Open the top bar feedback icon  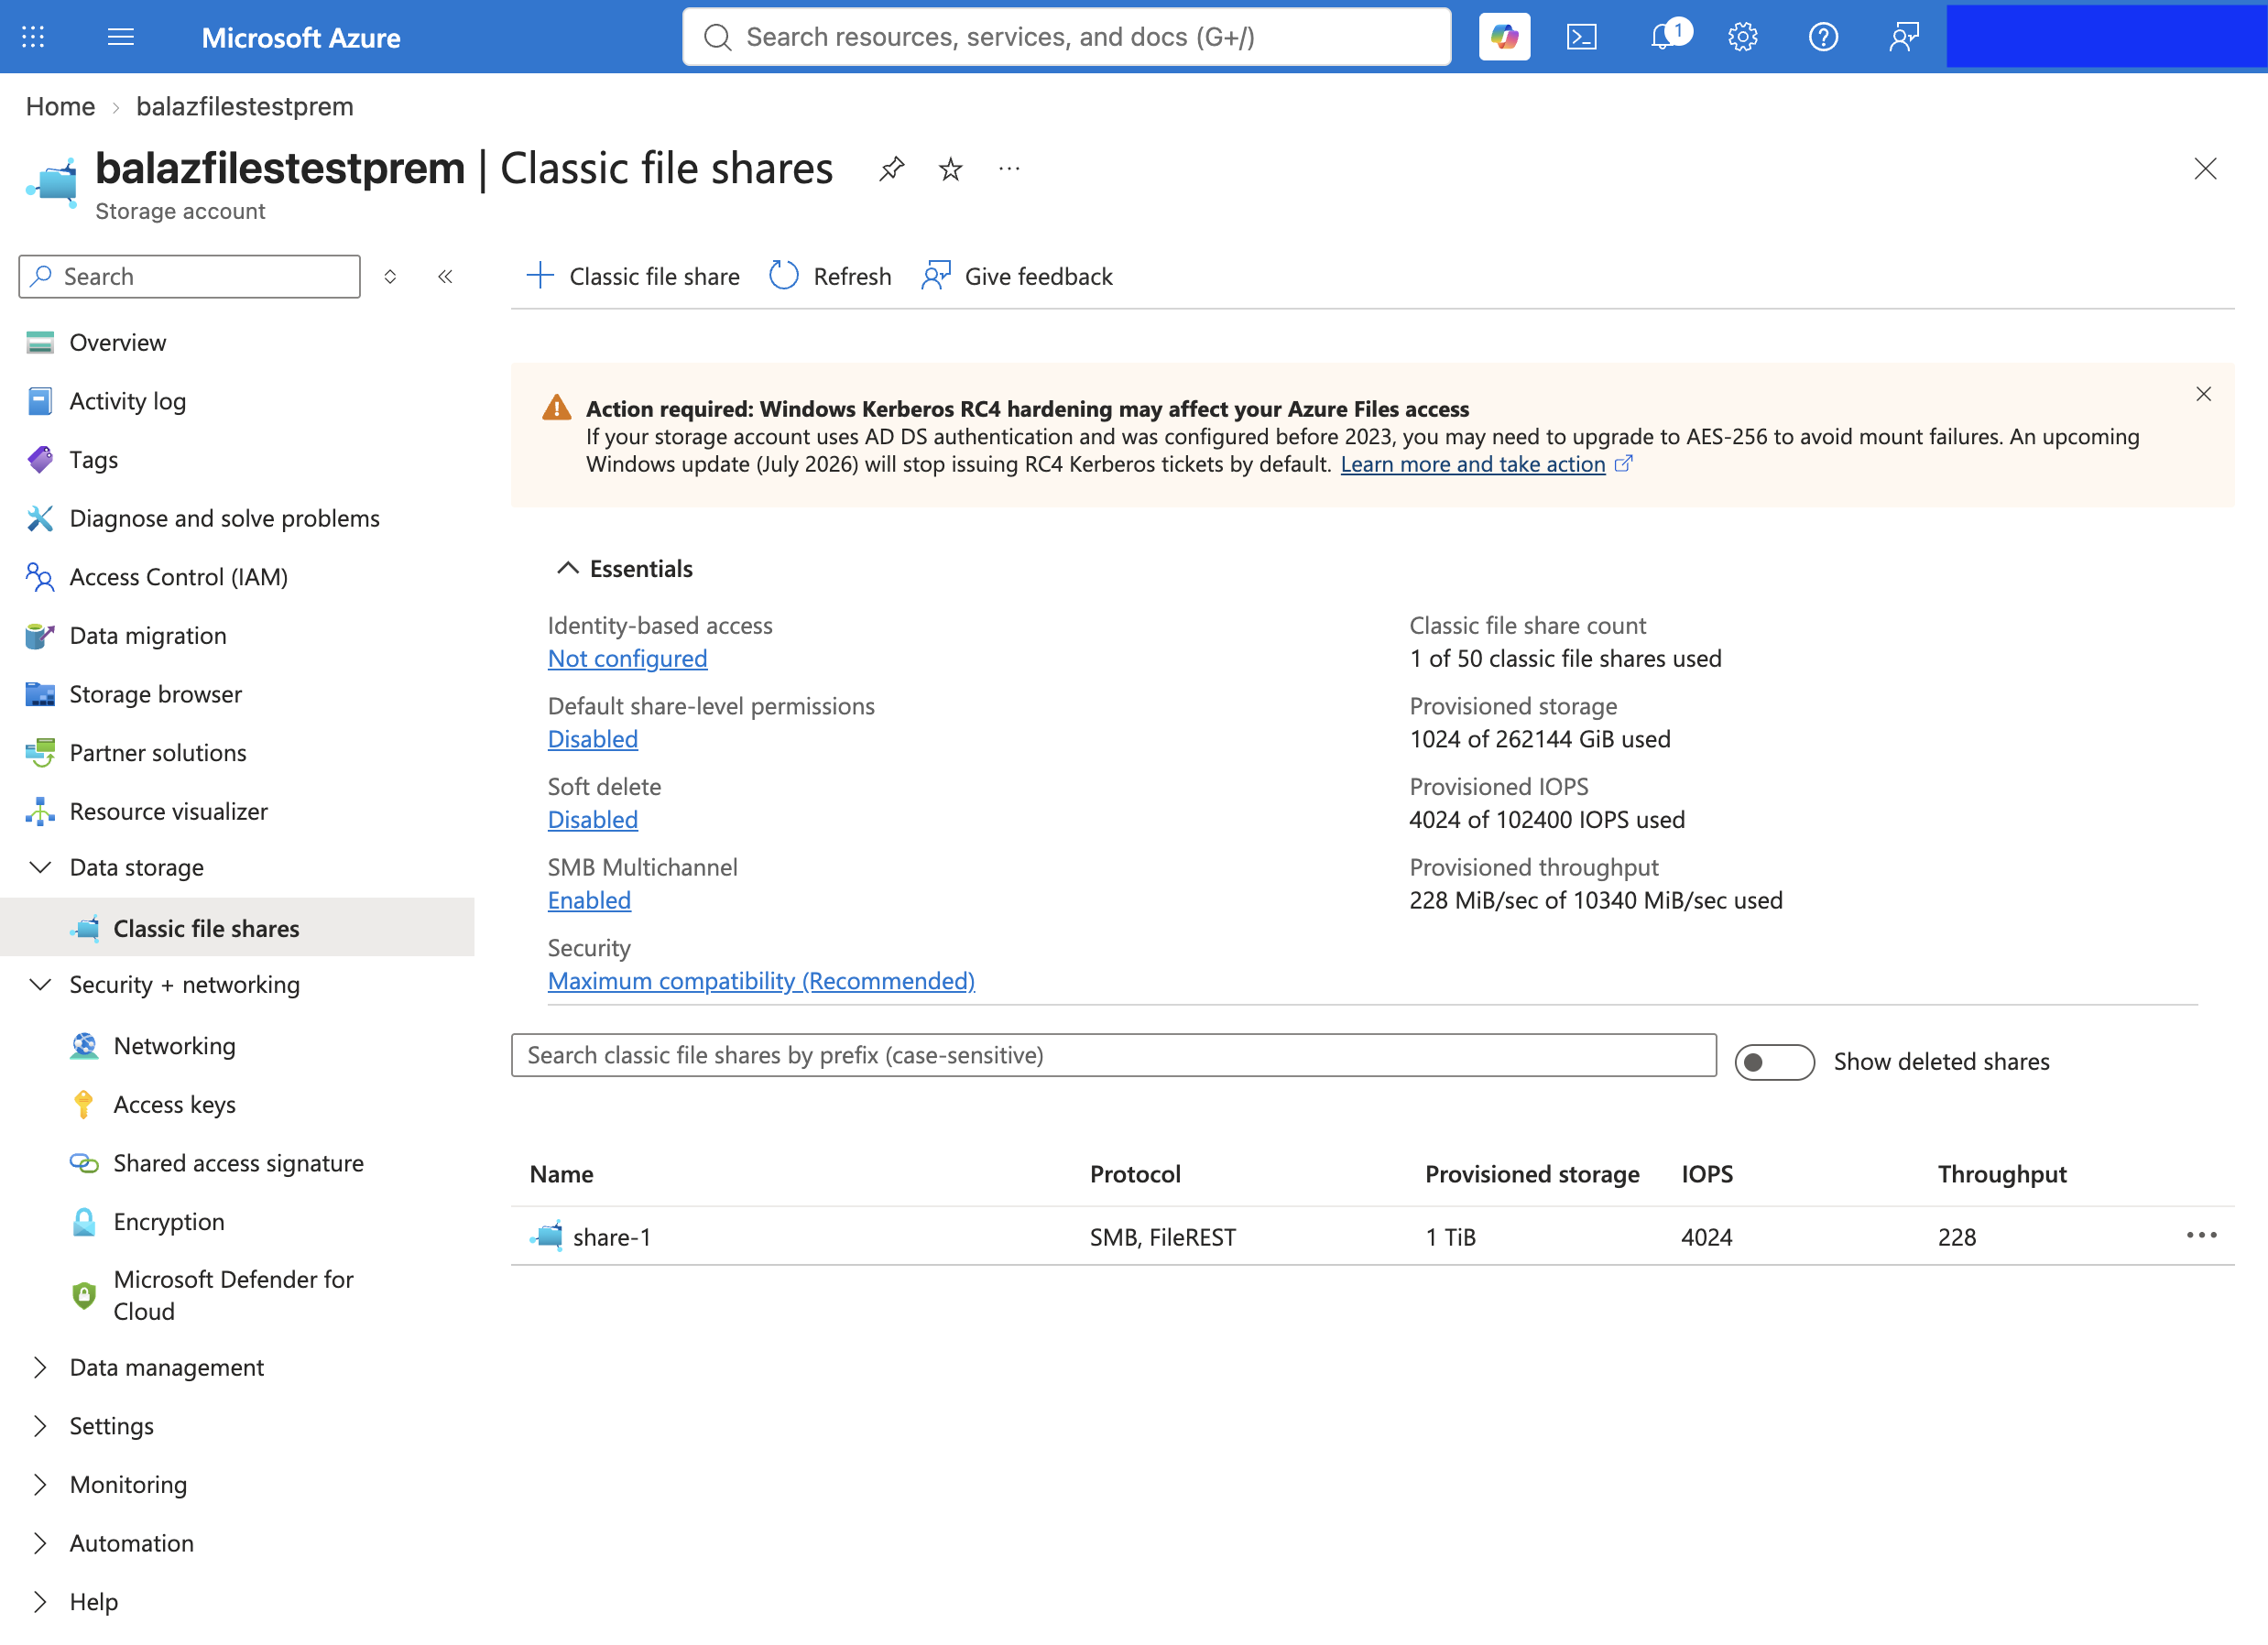[1904, 37]
